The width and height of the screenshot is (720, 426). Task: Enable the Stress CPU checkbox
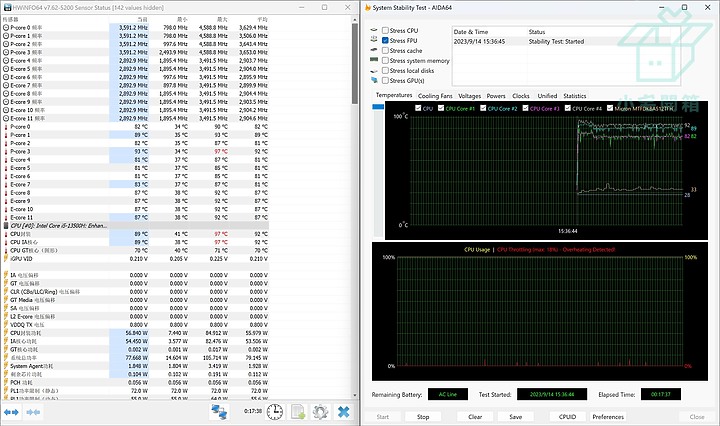tap(385, 30)
